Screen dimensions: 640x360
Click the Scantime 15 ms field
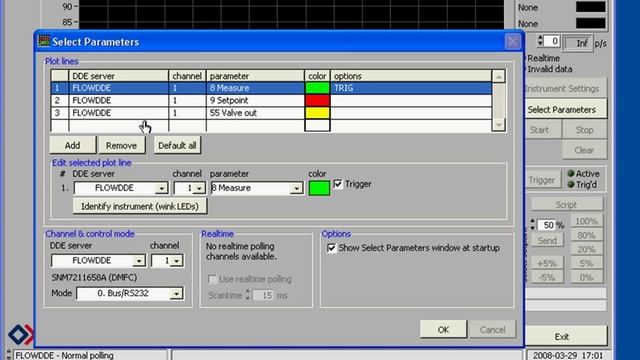point(264,295)
